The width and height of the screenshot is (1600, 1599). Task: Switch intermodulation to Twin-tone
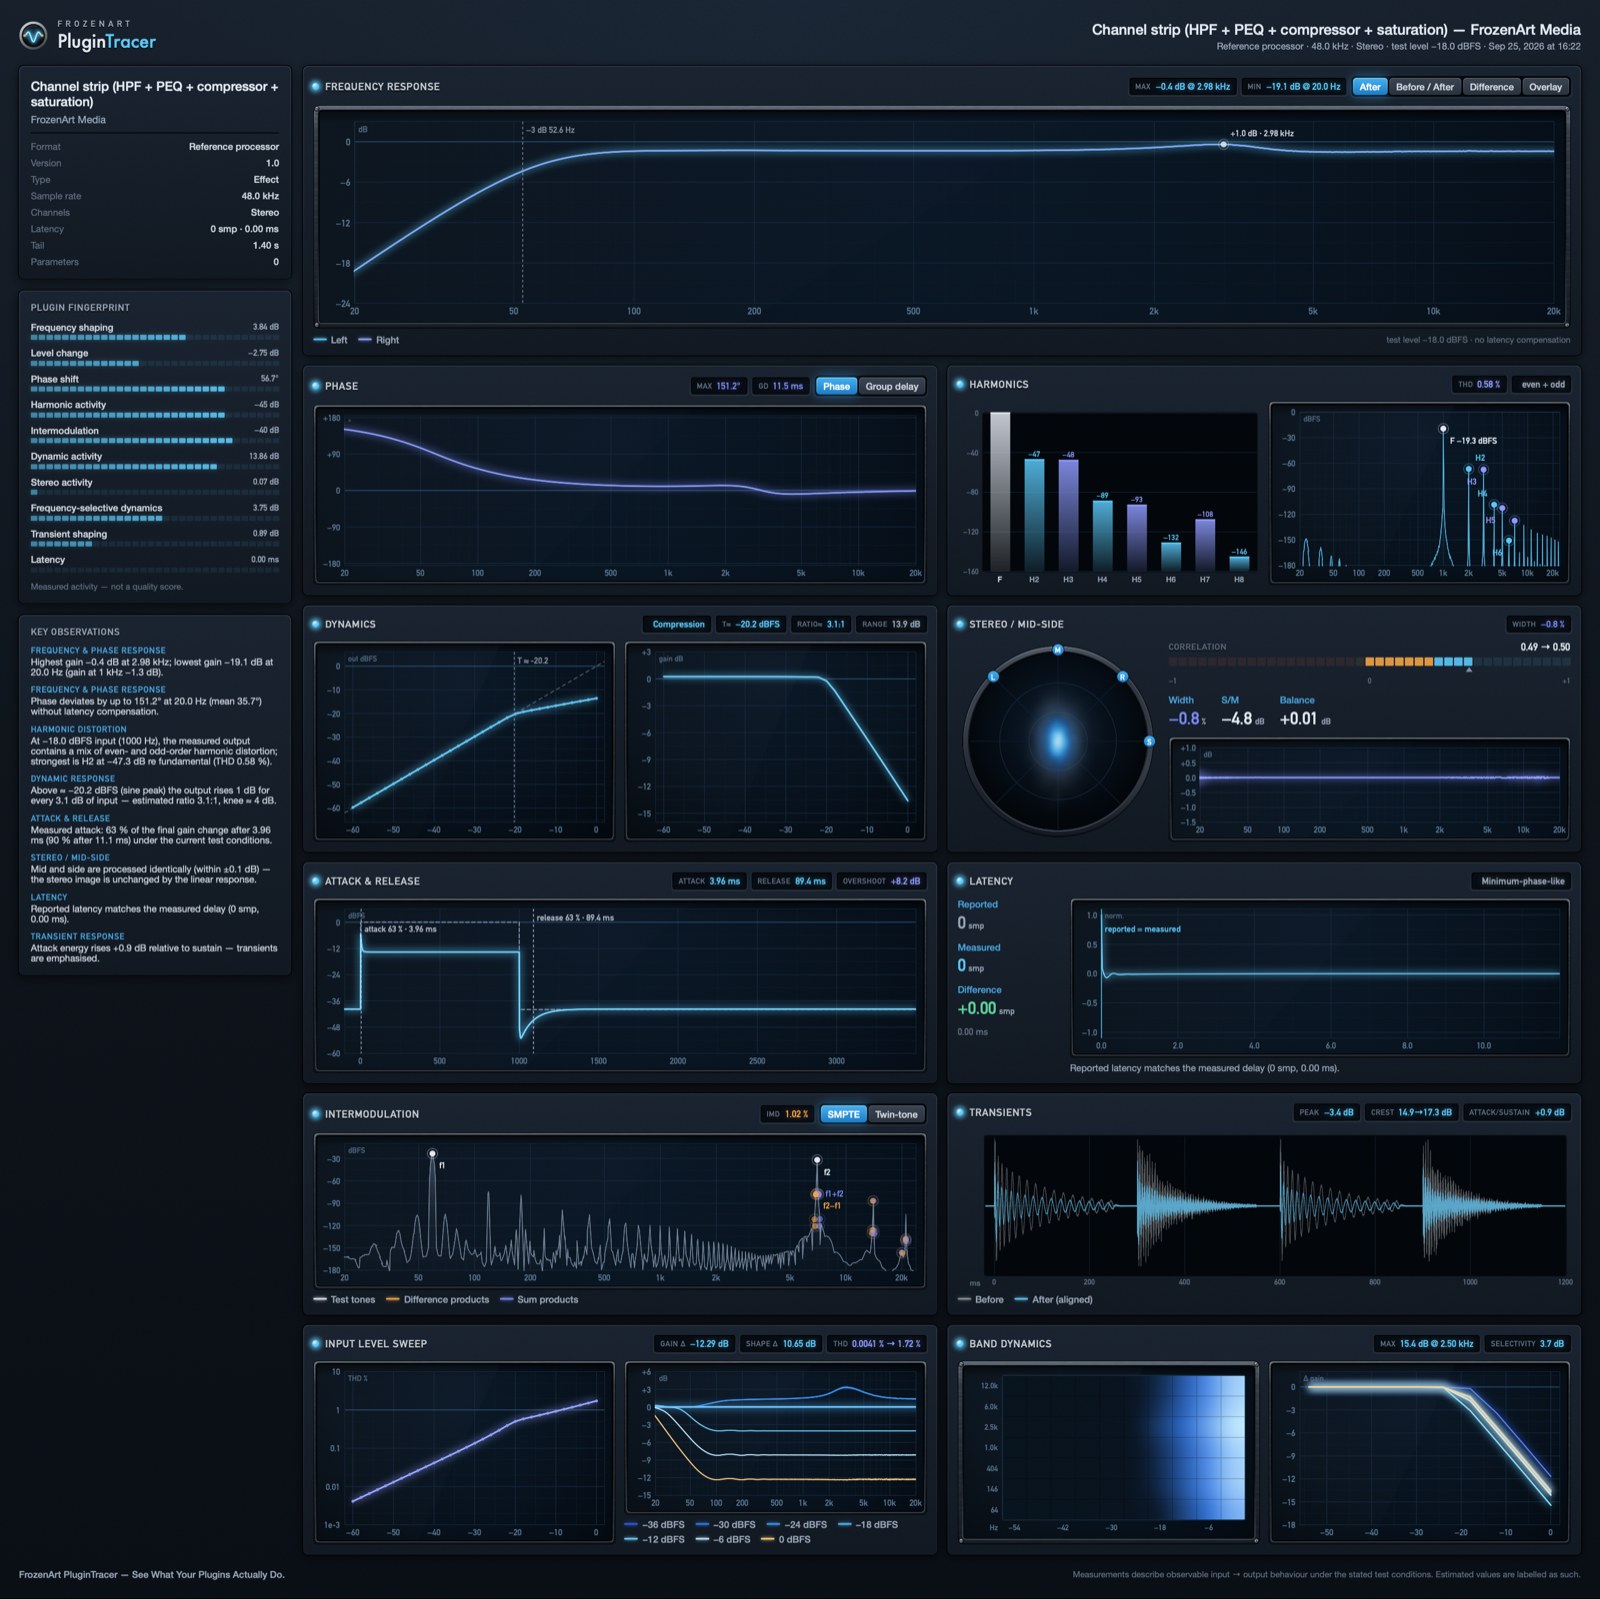[x=896, y=1114]
